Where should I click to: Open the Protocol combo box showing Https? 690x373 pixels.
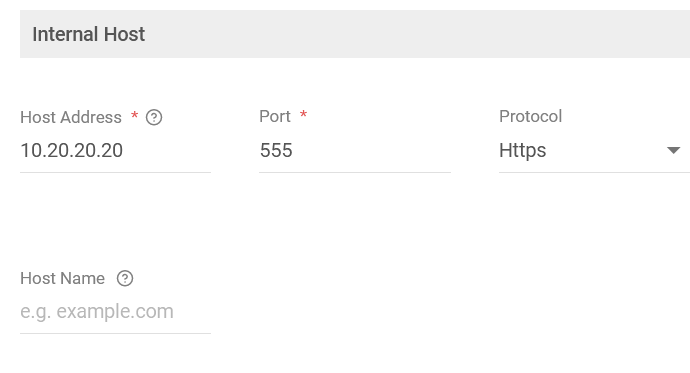(x=594, y=150)
